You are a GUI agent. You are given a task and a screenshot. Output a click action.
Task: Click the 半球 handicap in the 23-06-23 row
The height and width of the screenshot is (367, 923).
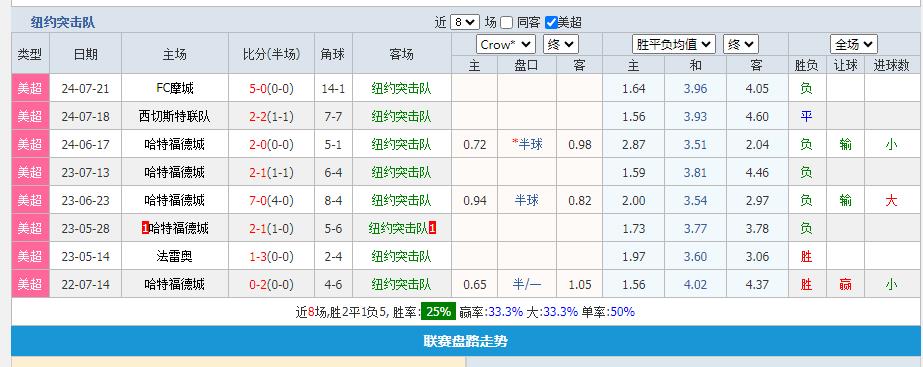click(x=527, y=200)
